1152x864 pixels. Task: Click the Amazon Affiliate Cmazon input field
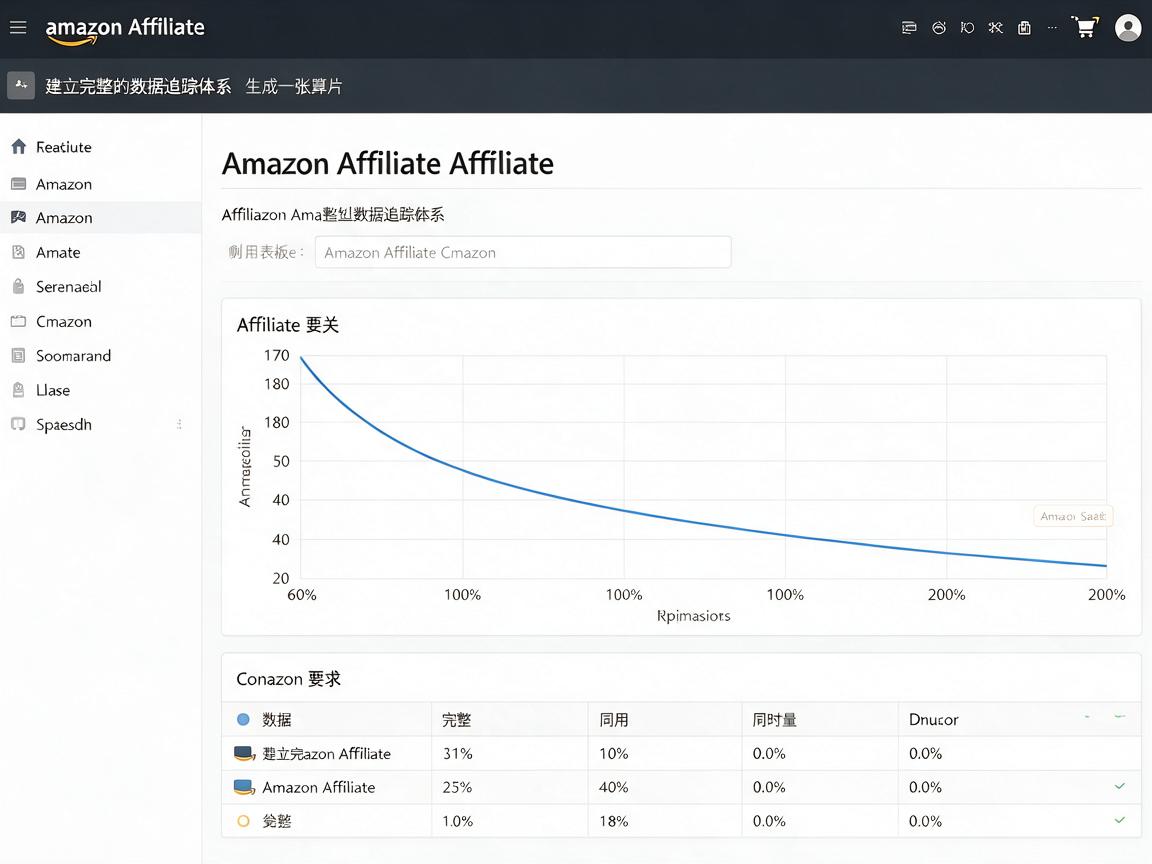[x=523, y=252]
